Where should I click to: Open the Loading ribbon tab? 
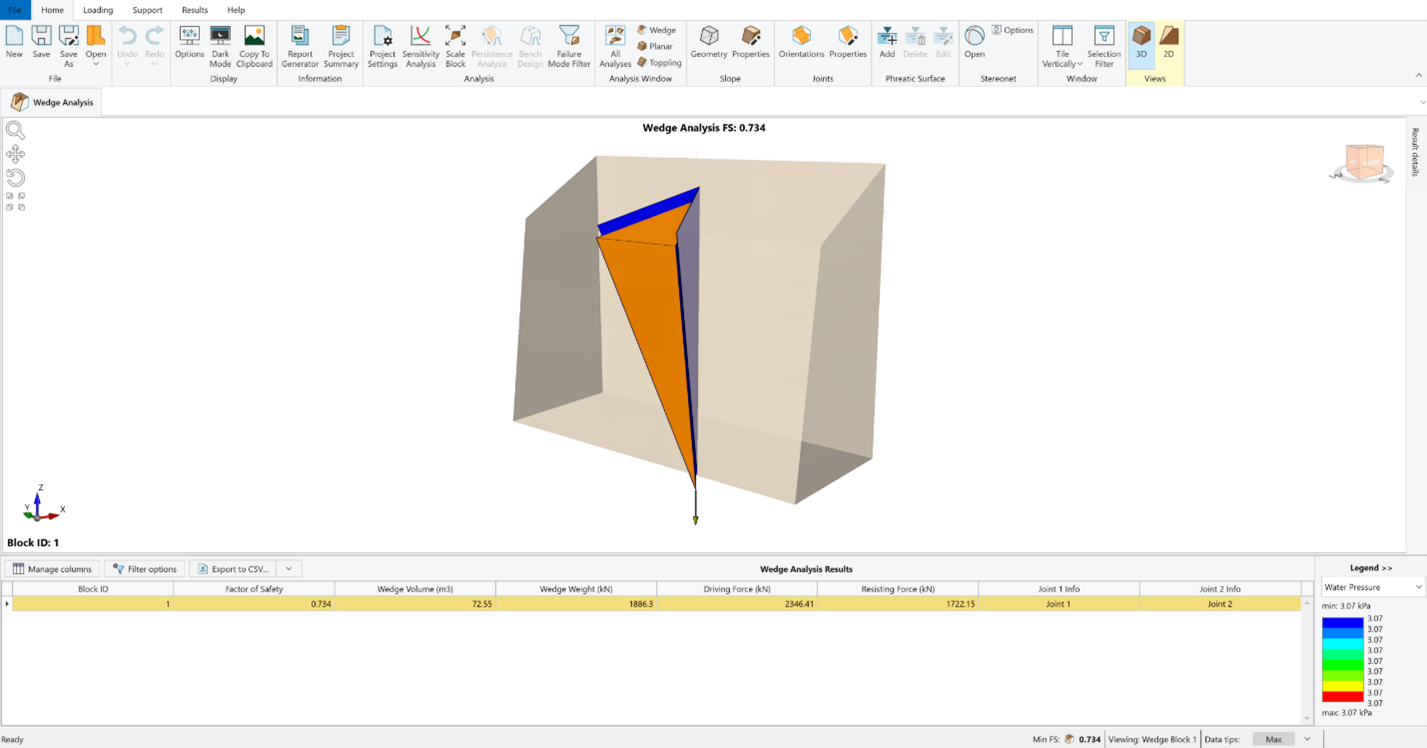98,10
